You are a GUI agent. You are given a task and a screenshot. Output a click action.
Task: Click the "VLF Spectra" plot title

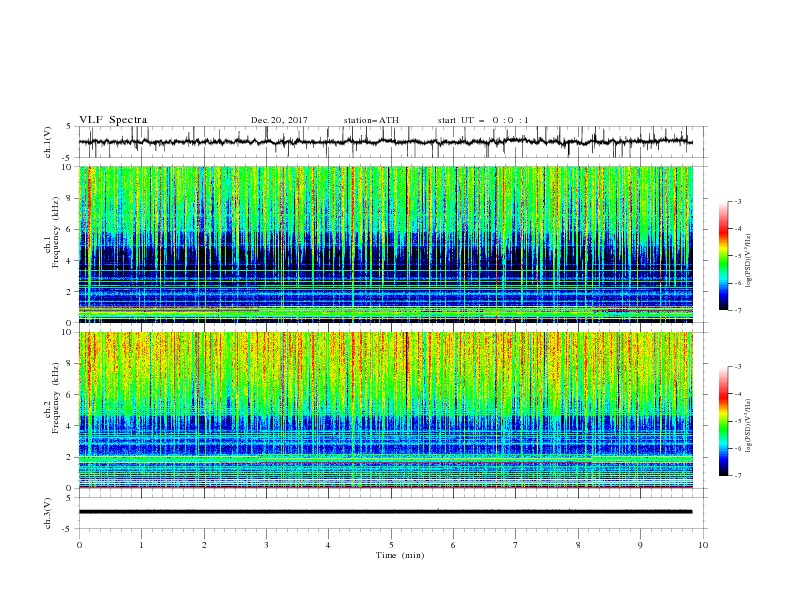(113, 120)
